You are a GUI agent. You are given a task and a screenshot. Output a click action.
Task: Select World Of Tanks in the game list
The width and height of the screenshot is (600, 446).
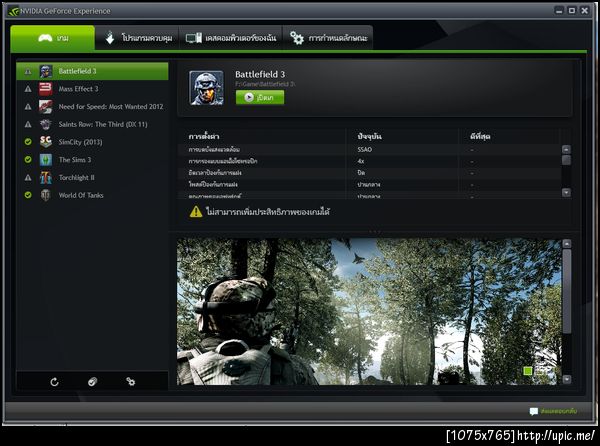tap(92, 195)
